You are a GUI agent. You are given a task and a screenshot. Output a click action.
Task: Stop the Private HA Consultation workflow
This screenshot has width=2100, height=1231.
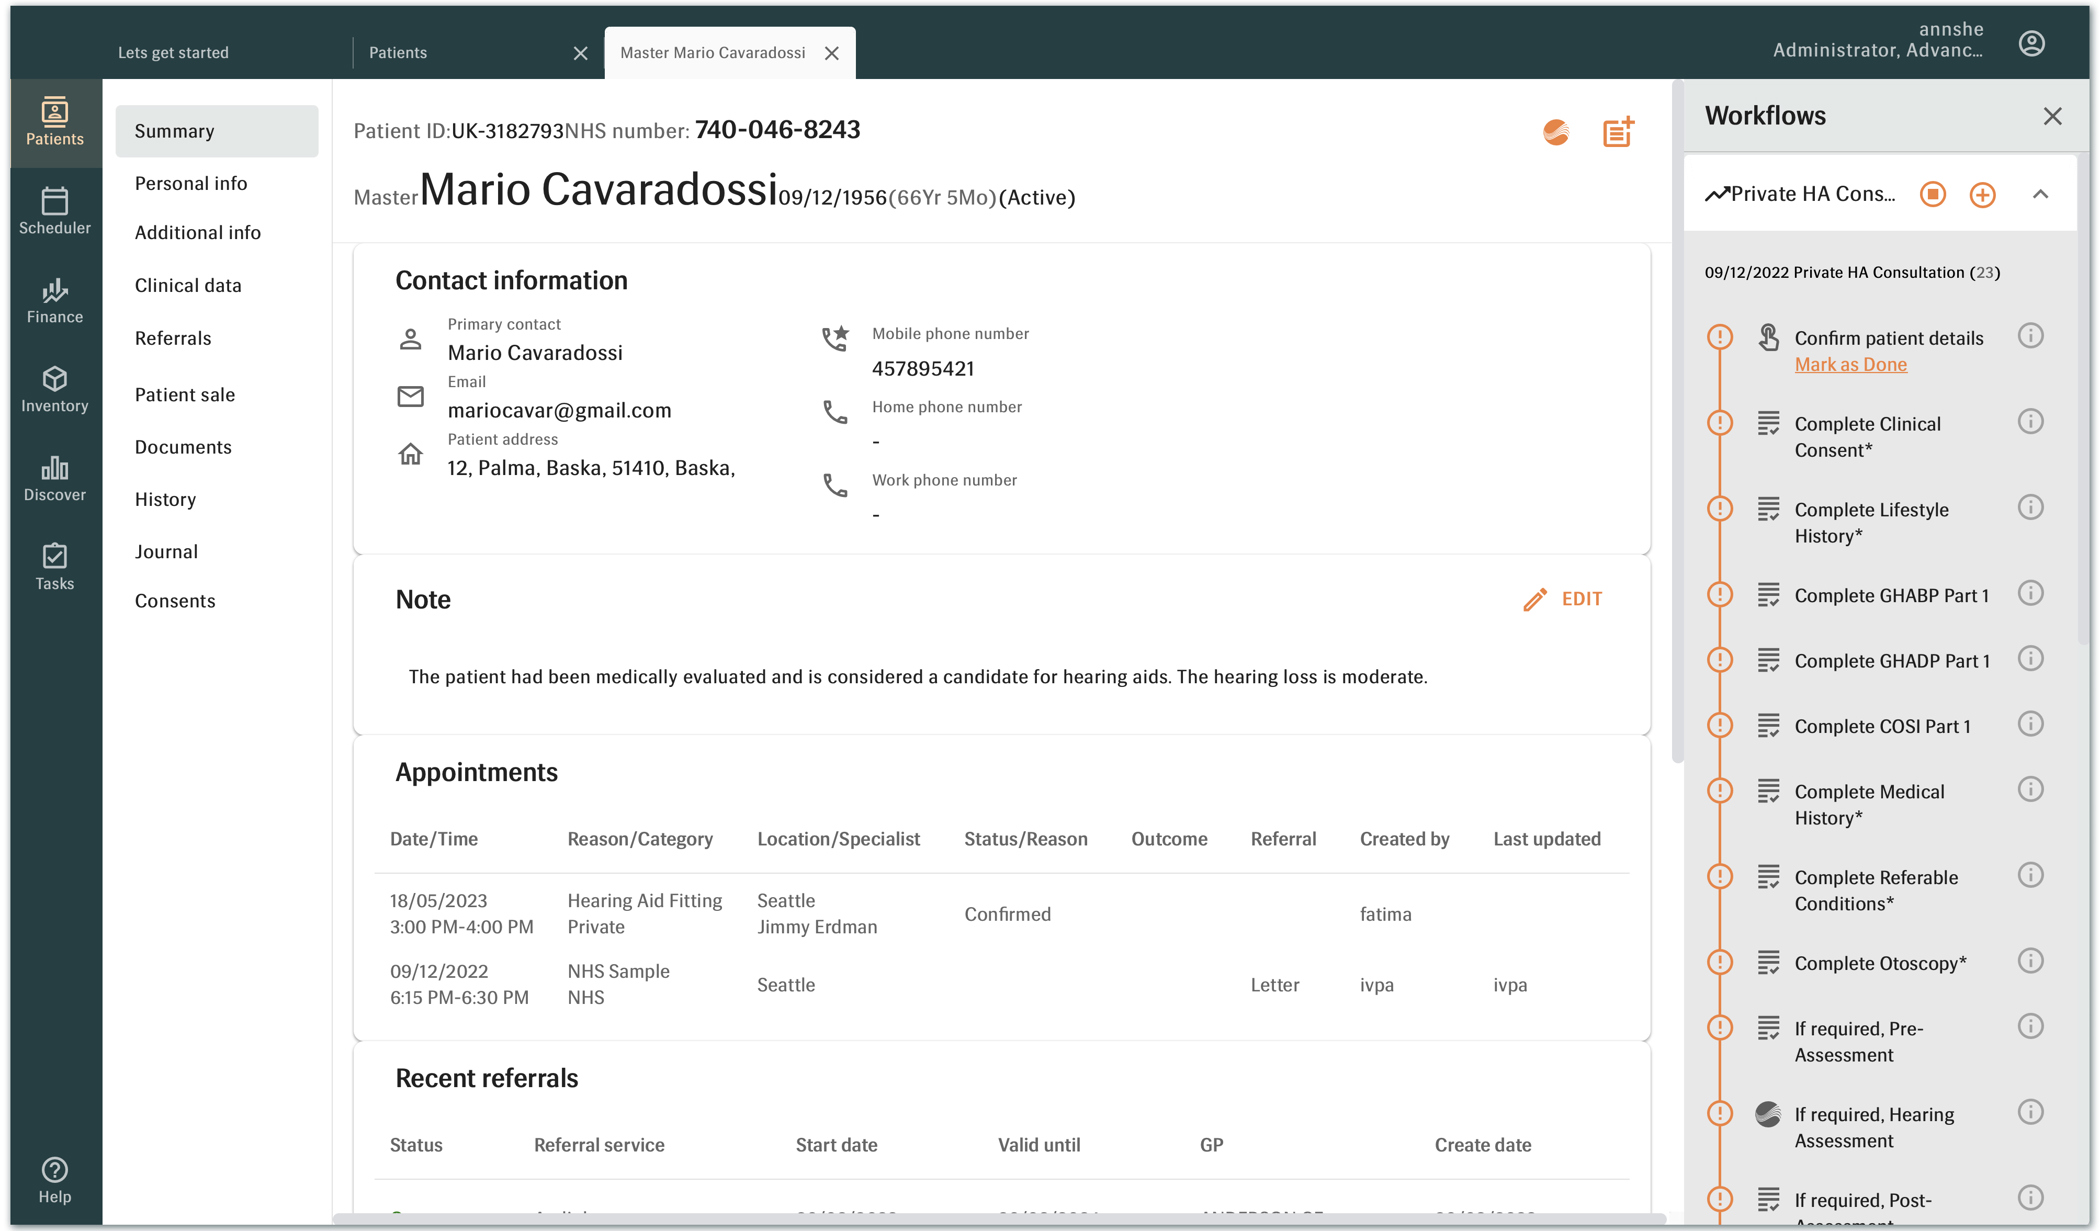pyautogui.click(x=1932, y=194)
